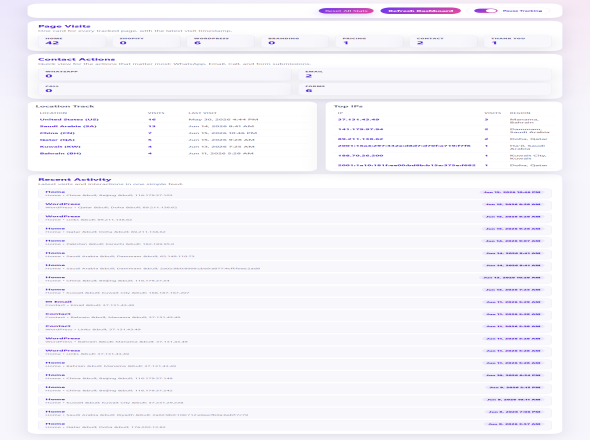Select the Kuwait (KW) location entry

173,146
